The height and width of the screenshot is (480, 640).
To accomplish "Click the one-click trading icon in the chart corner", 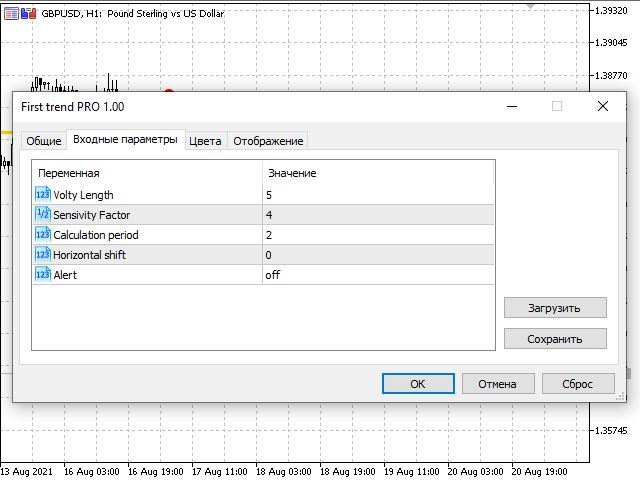I will click(x=29, y=13).
